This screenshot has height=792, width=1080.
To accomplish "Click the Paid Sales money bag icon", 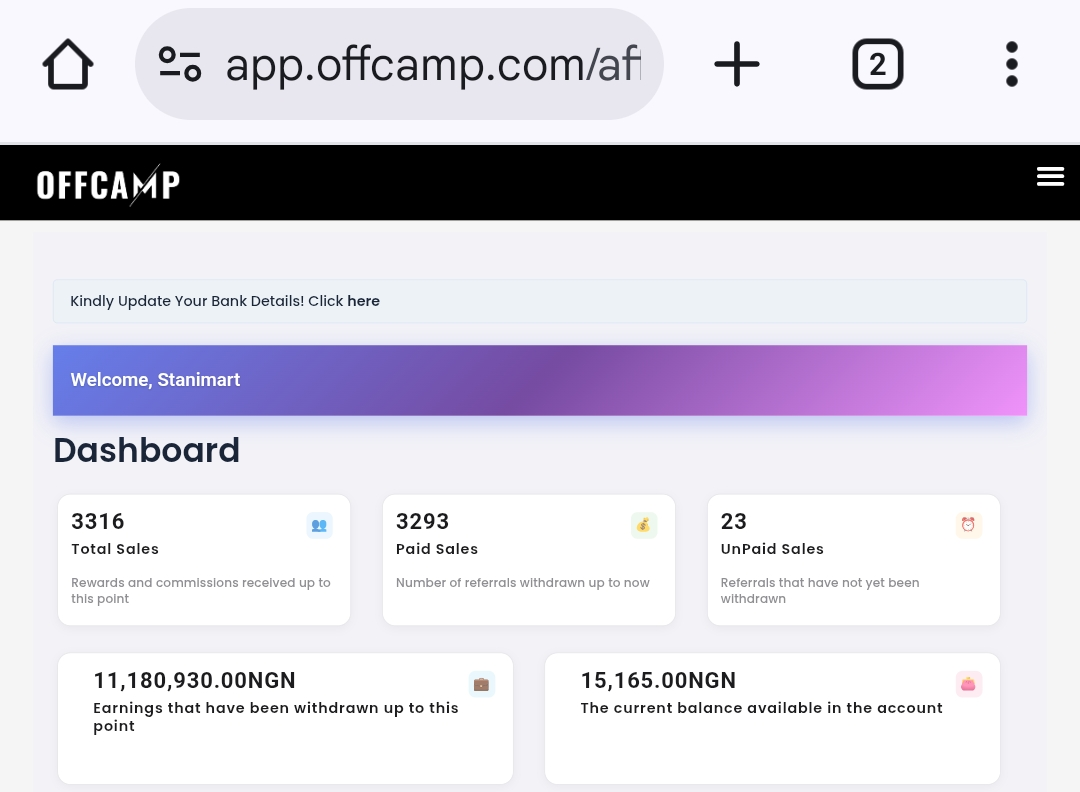I will click(x=643, y=525).
